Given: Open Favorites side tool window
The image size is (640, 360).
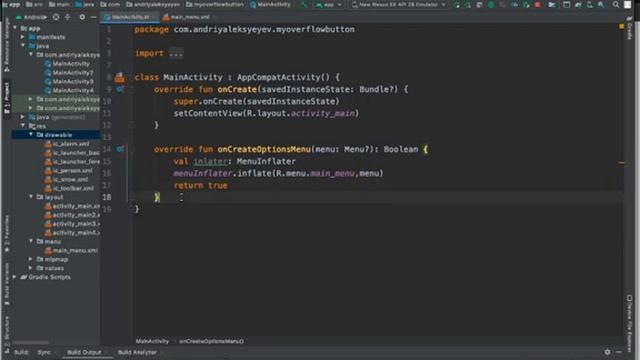Looking at the screenshot, I should click(x=7, y=233).
